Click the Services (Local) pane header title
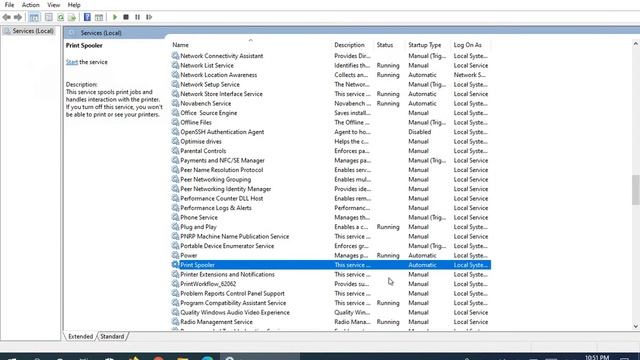Image resolution: width=640 pixels, height=360 pixels. pos(101,33)
